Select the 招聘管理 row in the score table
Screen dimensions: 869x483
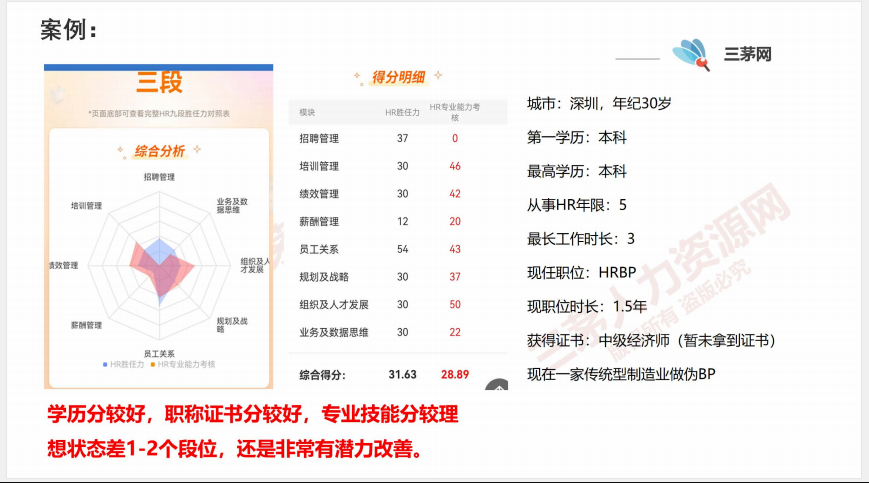coord(398,138)
